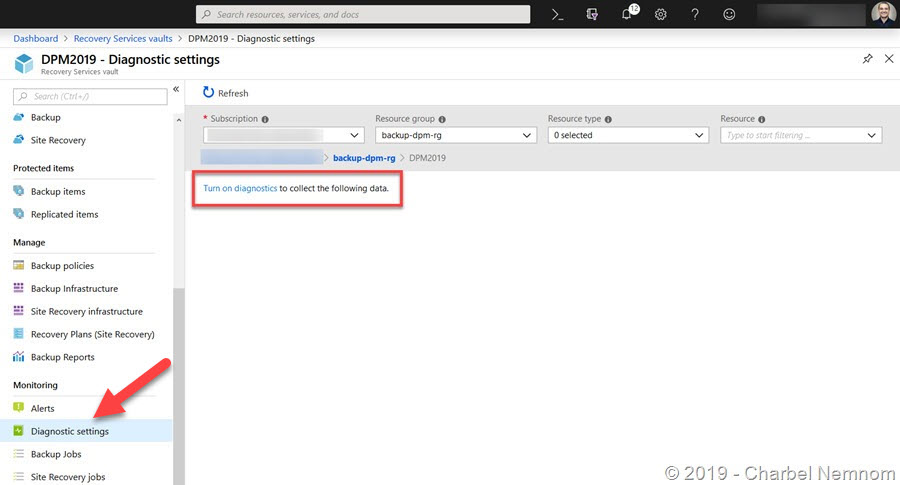Screen dimensions: 900x485
Task: Click the Resource type info icon
Action: 608,119
